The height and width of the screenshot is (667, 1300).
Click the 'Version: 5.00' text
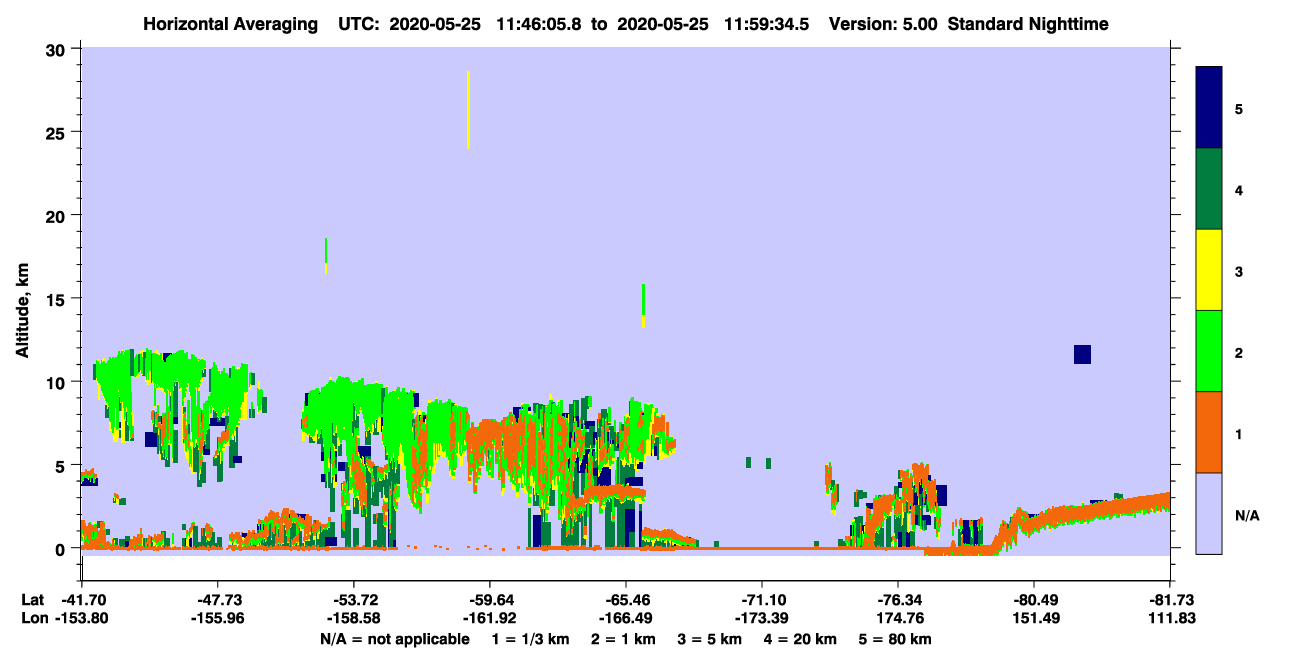883,24
